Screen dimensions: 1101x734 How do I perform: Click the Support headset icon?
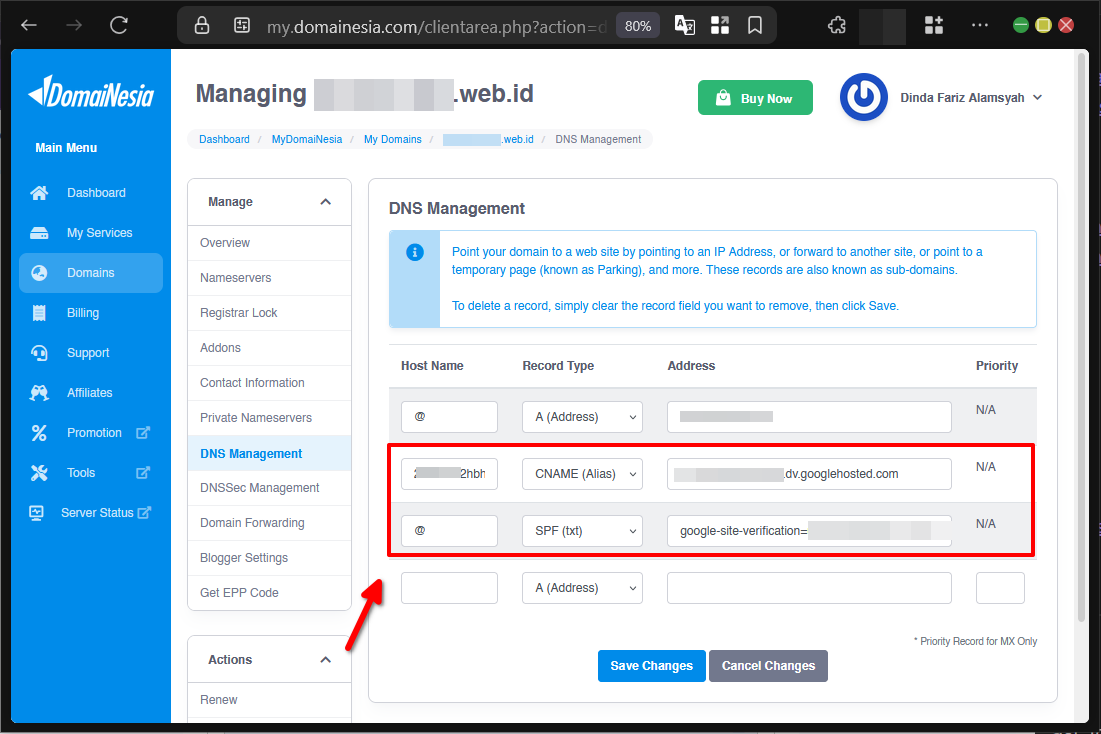(39, 353)
